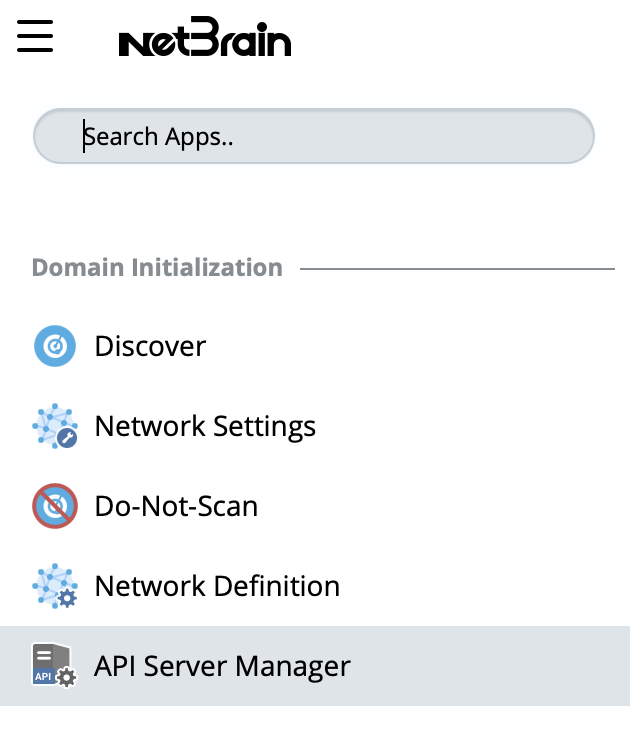
Task: Open the hamburger menu
Action: point(35,36)
